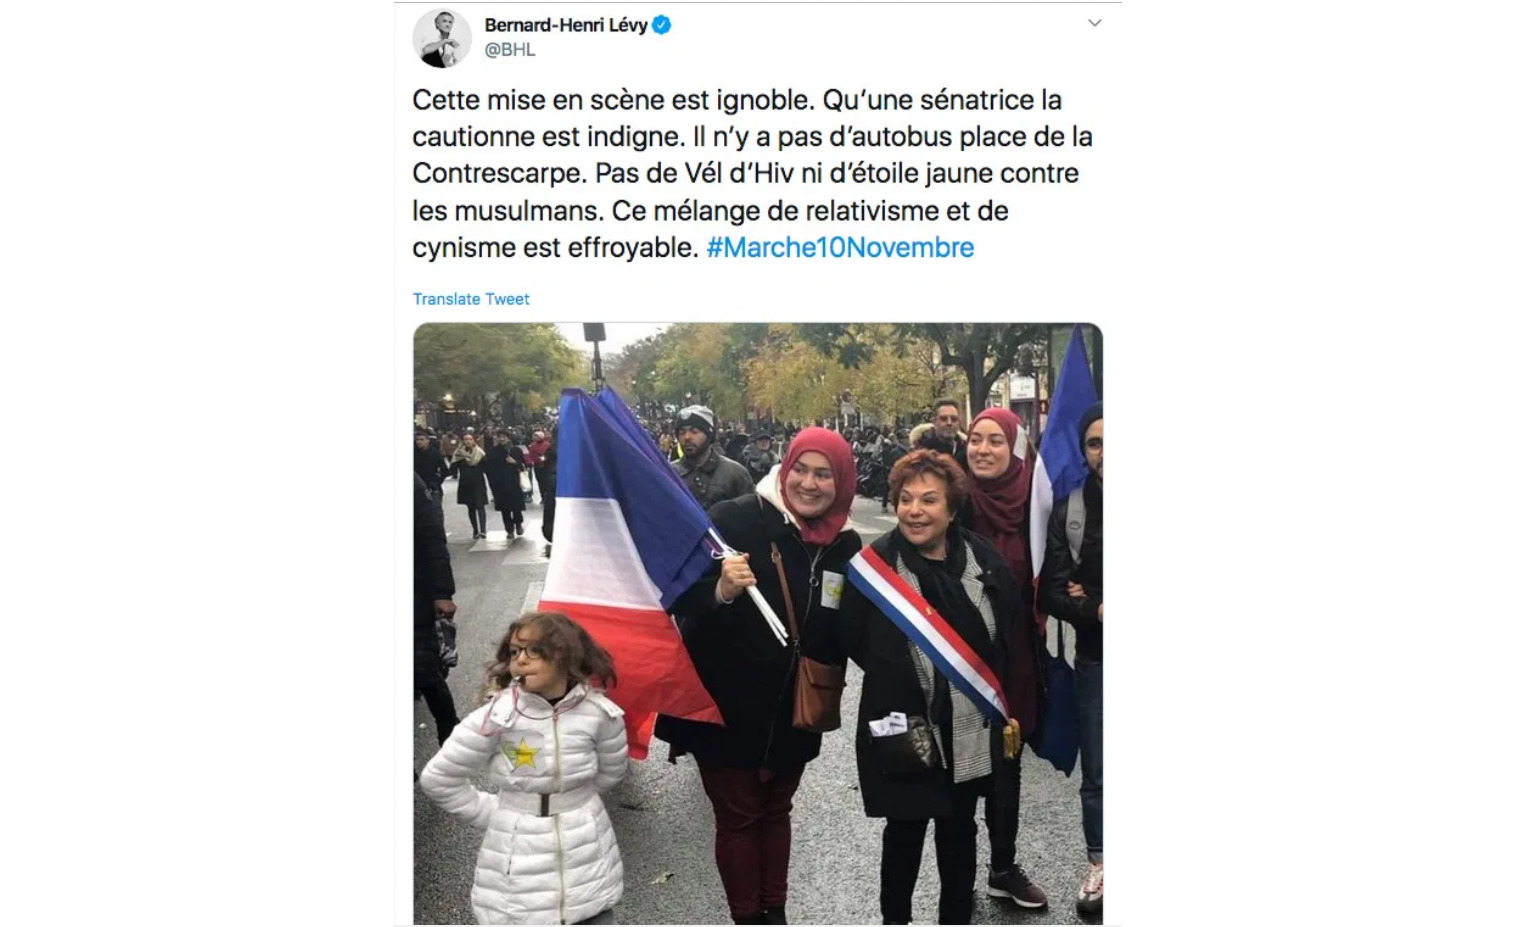Open the "Bernard-Henri Lévy" display name
The height and width of the screenshot is (927, 1539).
(x=566, y=25)
